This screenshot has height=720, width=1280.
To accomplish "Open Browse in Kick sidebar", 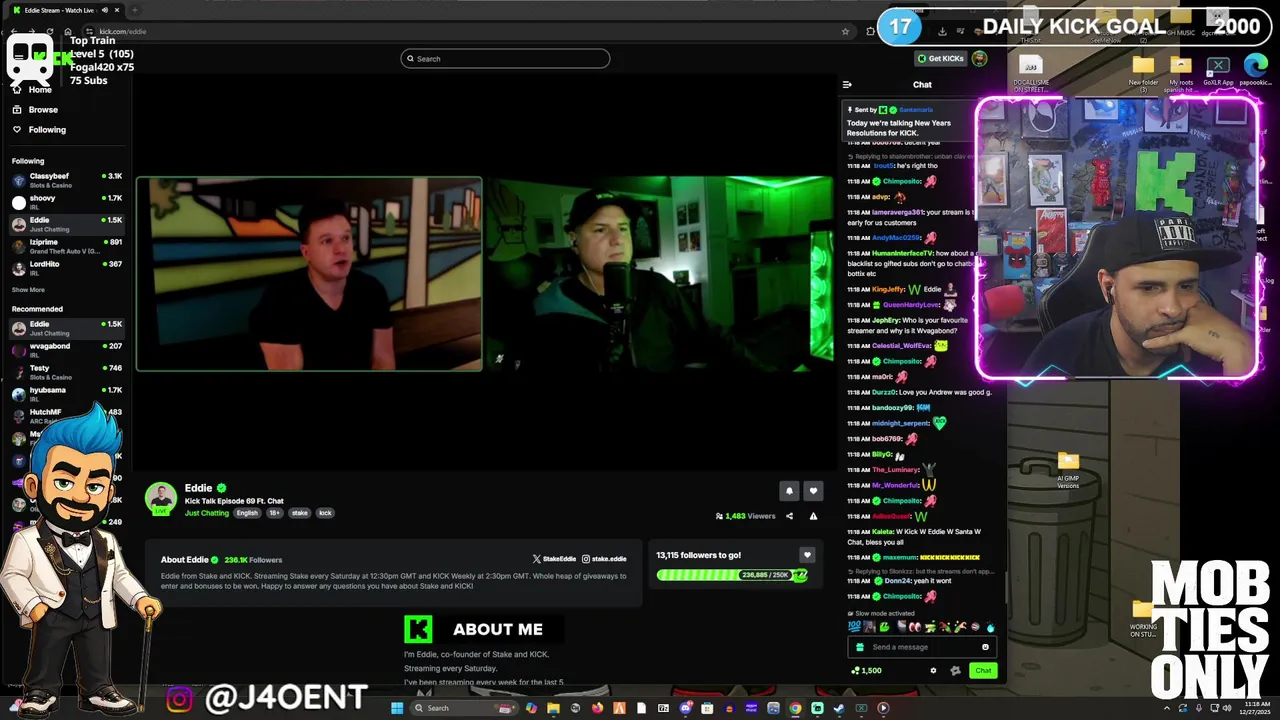I will [x=43, y=110].
